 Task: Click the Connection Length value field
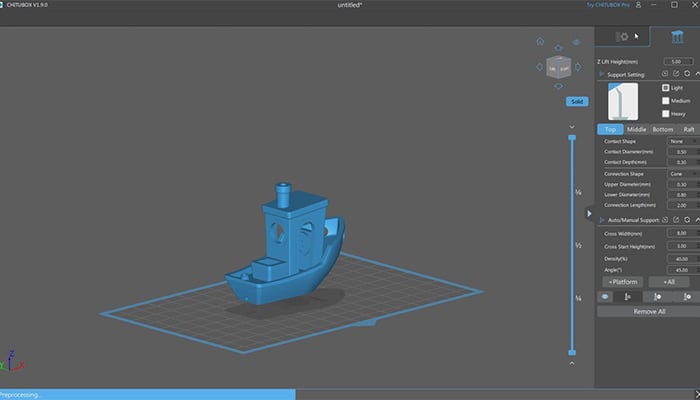tap(682, 205)
